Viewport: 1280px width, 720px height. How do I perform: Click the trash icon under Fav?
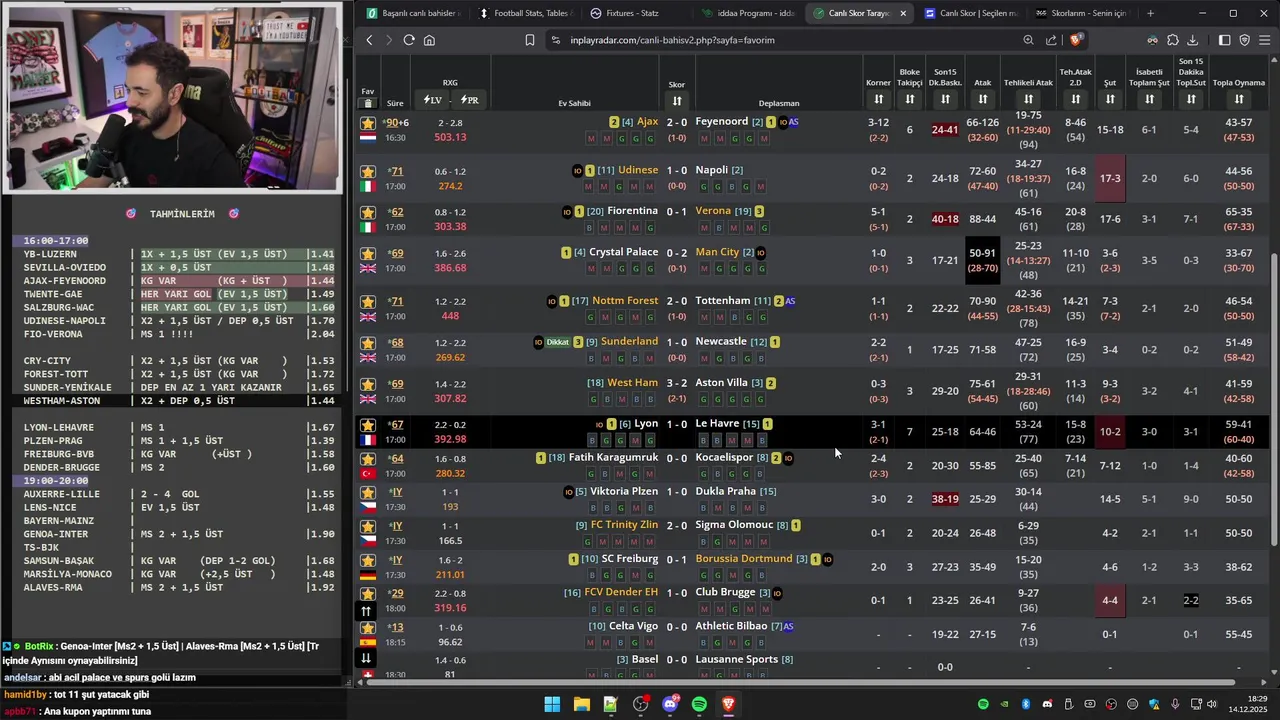(368, 103)
